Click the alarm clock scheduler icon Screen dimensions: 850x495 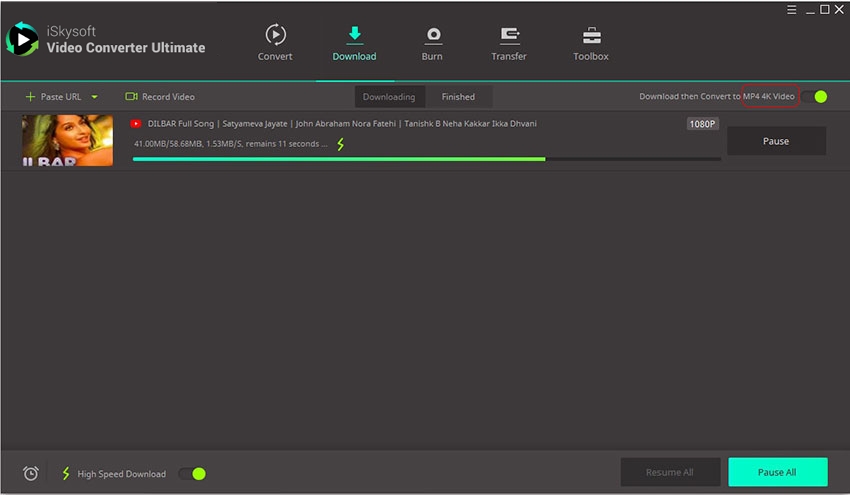[31, 473]
